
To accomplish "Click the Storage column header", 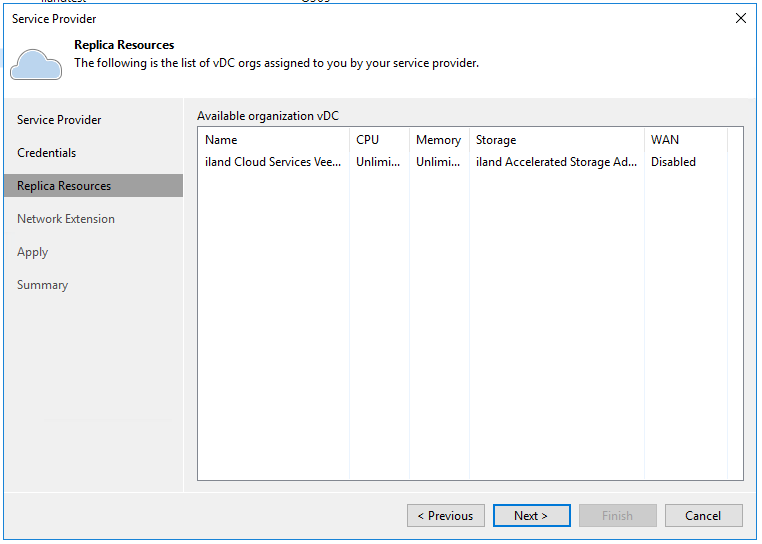I will [496, 140].
